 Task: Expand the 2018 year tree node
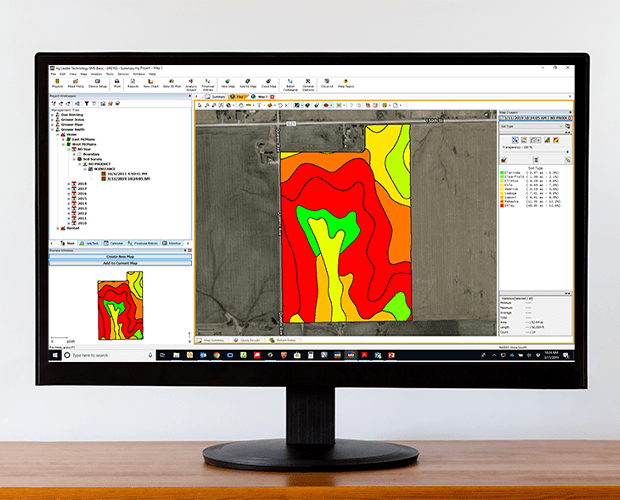pos(68,184)
